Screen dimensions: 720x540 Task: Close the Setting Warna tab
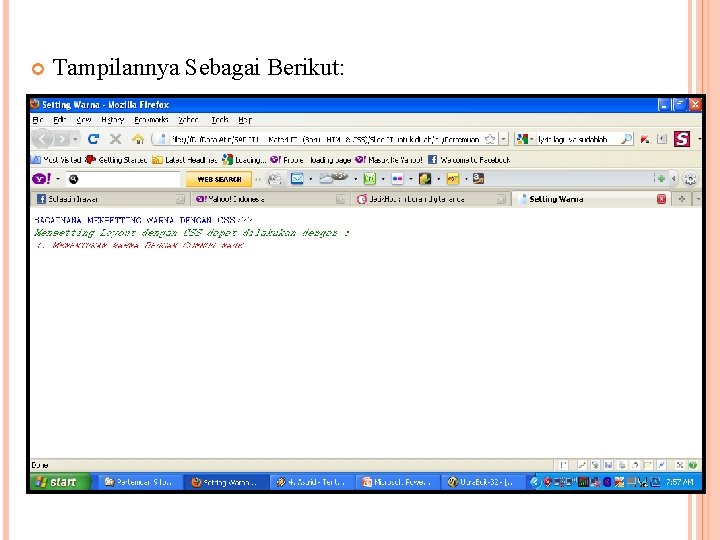[661, 199]
